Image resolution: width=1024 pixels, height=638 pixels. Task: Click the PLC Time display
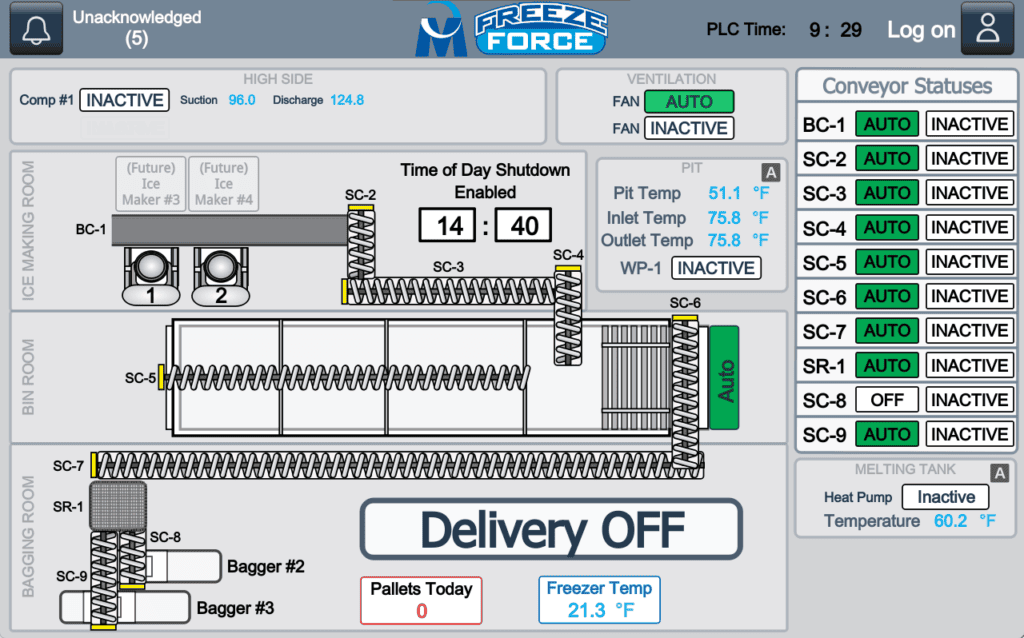(784, 29)
